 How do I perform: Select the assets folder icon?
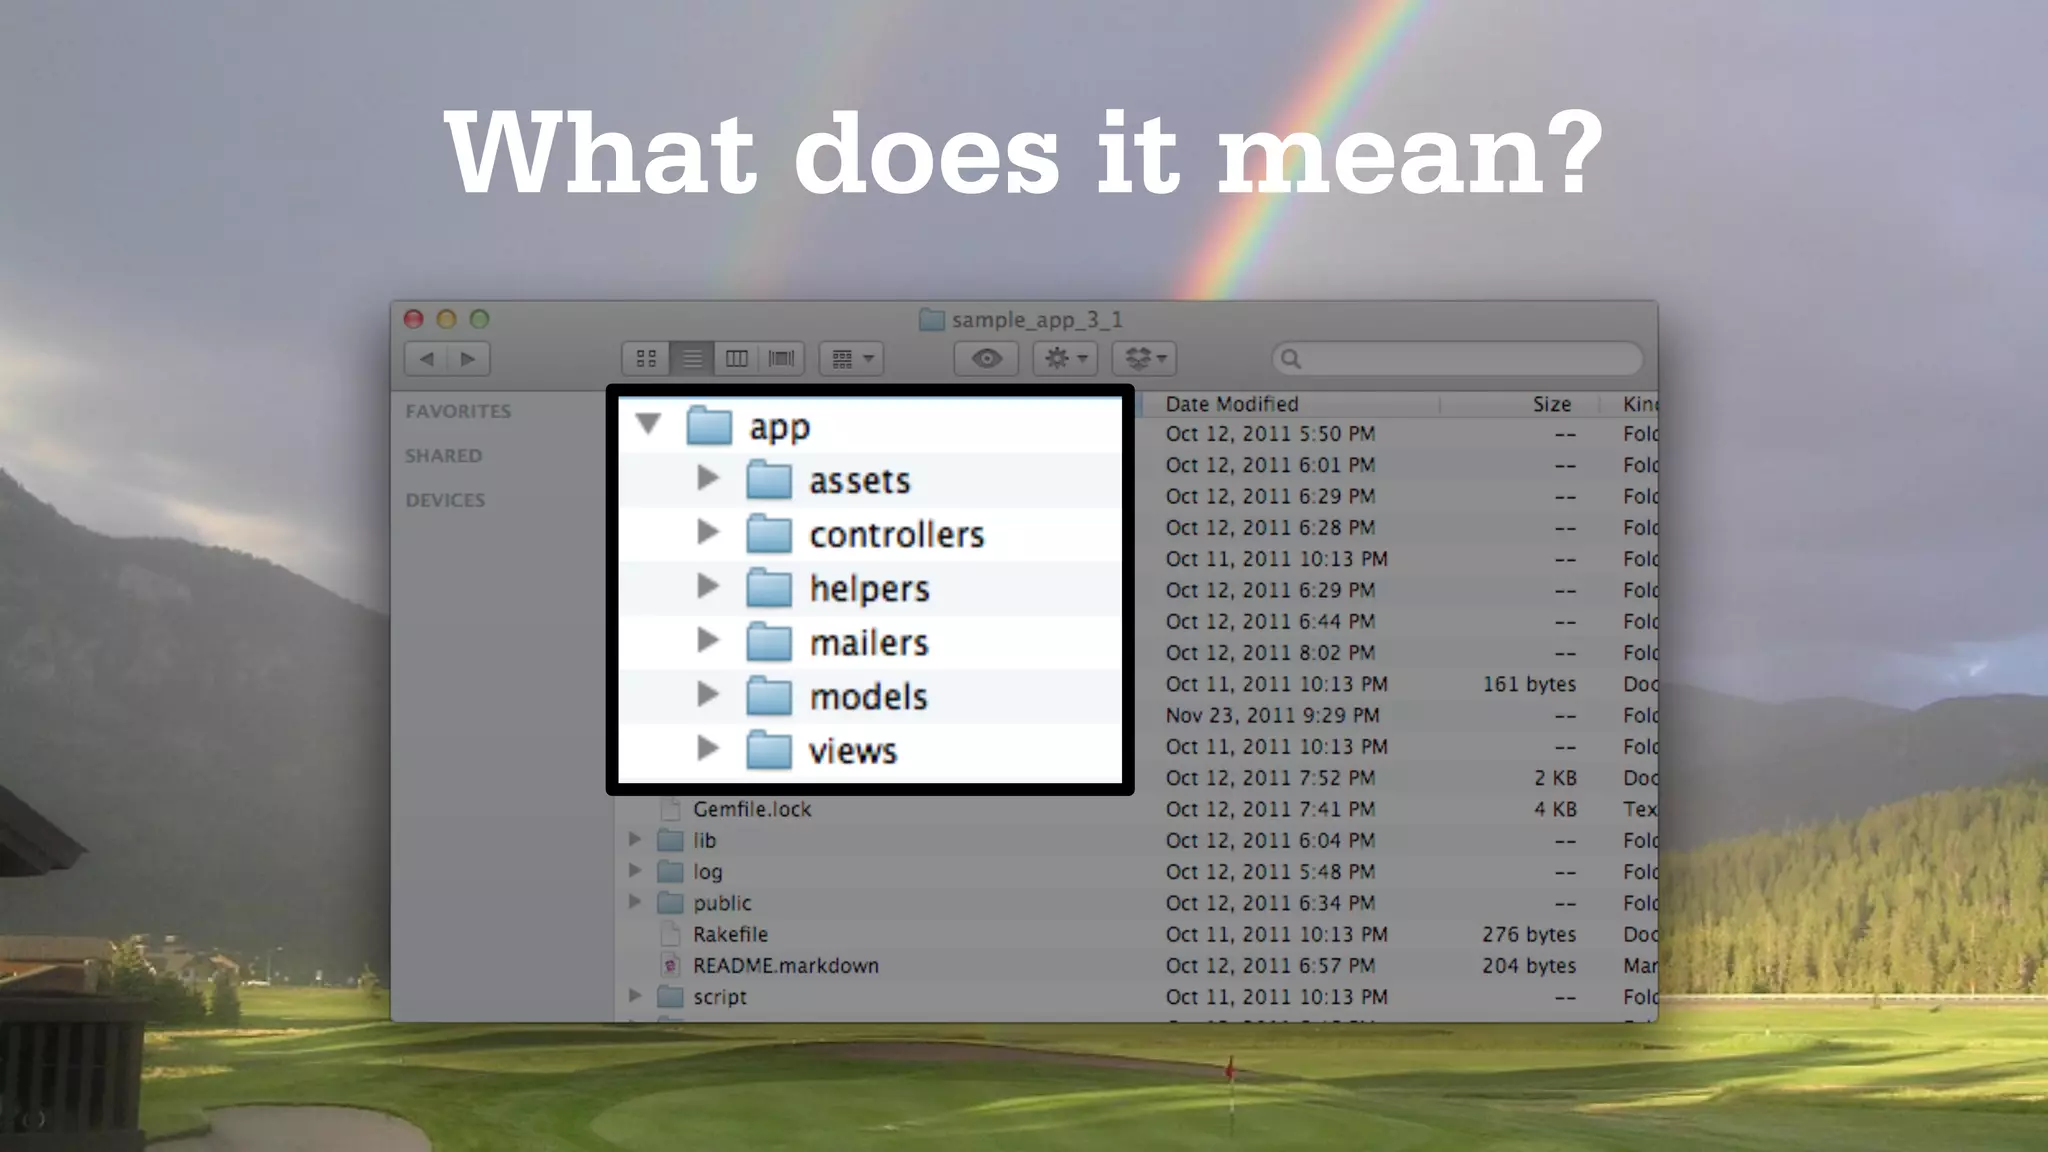(769, 480)
